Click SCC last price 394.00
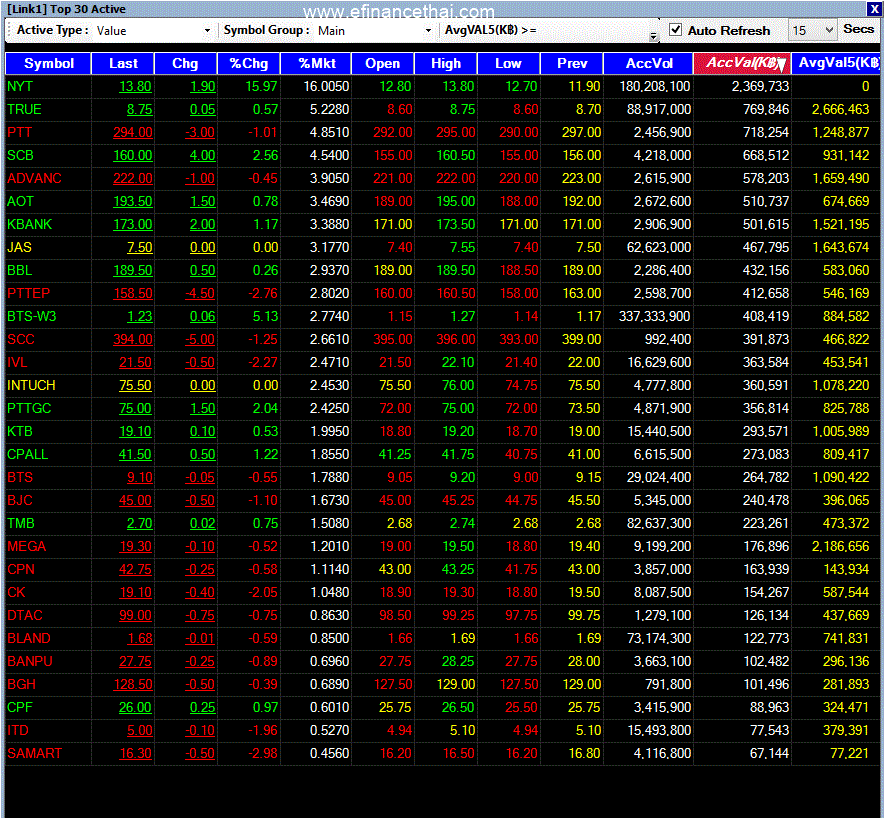The image size is (885, 818). click(x=133, y=339)
